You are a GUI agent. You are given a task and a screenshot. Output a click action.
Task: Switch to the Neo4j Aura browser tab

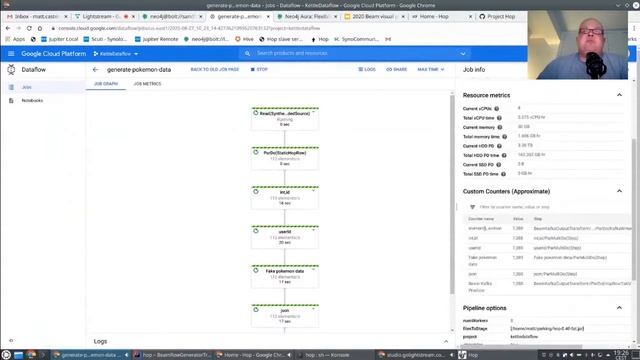(306, 17)
